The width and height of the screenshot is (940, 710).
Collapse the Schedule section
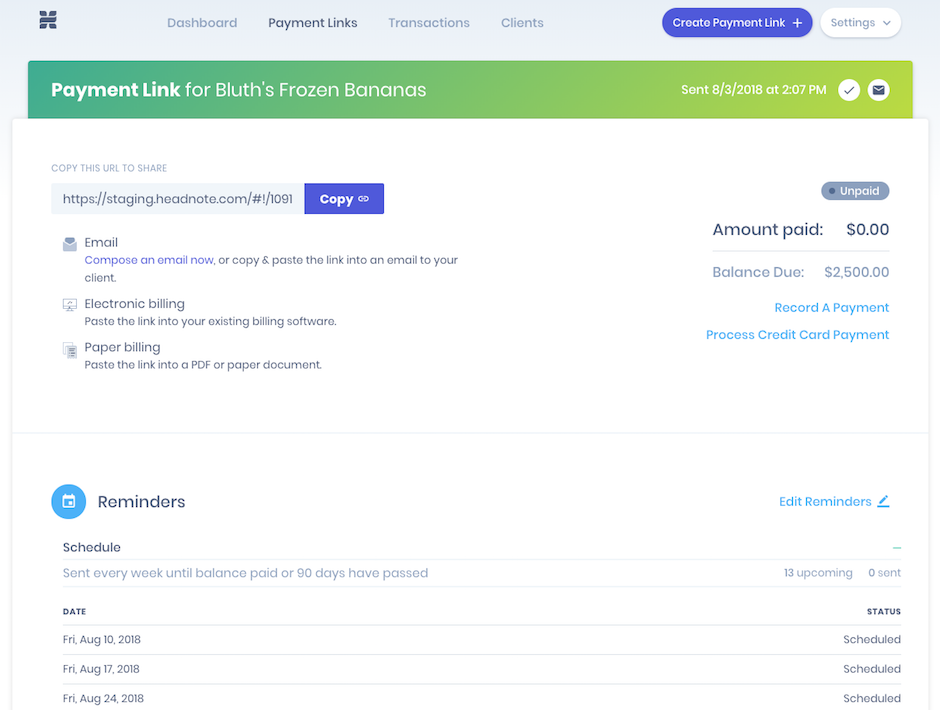tap(897, 547)
